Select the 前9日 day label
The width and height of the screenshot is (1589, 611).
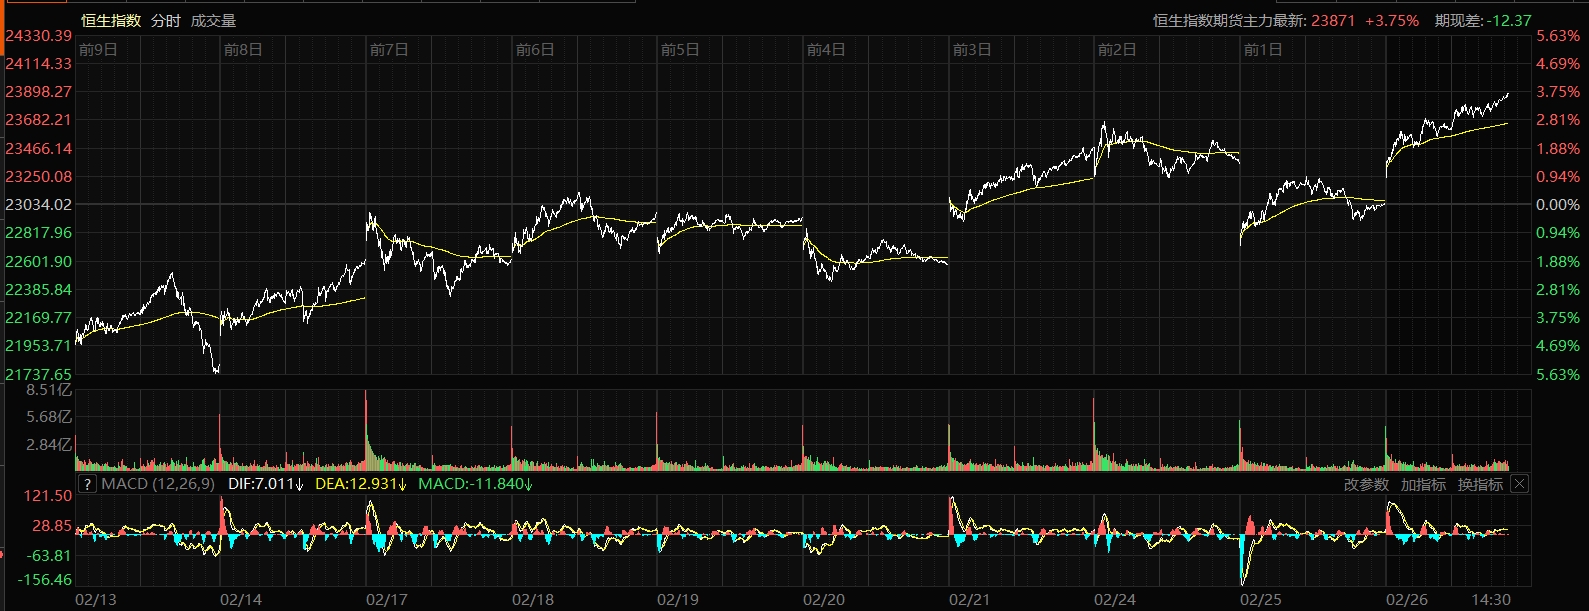(98, 49)
